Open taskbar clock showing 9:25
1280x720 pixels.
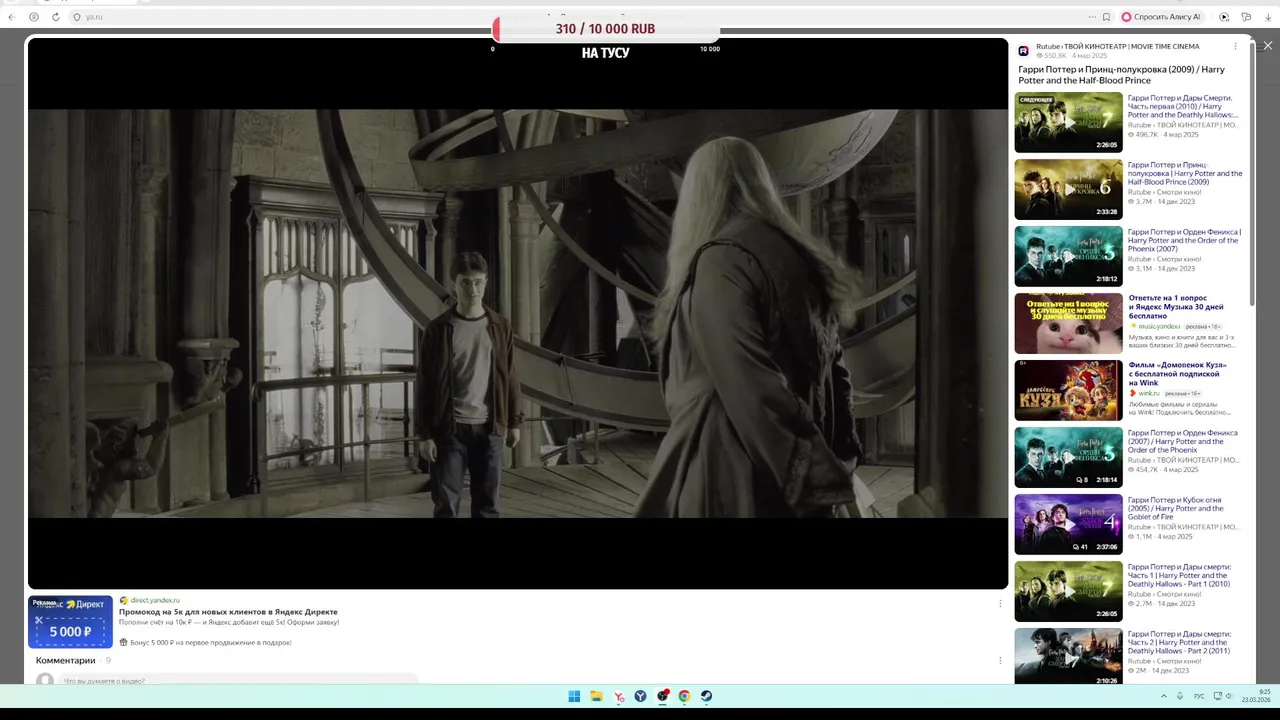pyautogui.click(x=1256, y=696)
